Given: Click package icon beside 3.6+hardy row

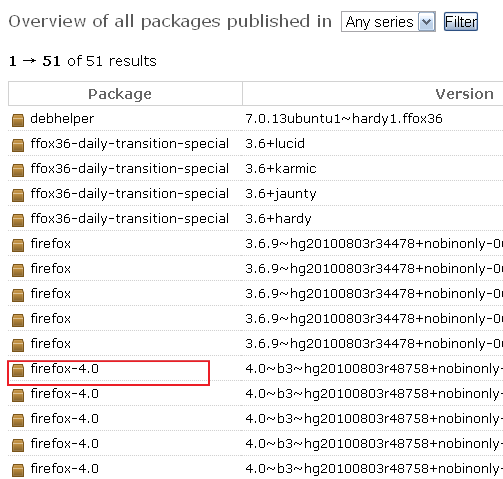Looking at the screenshot, I should (x=18, y=220).
